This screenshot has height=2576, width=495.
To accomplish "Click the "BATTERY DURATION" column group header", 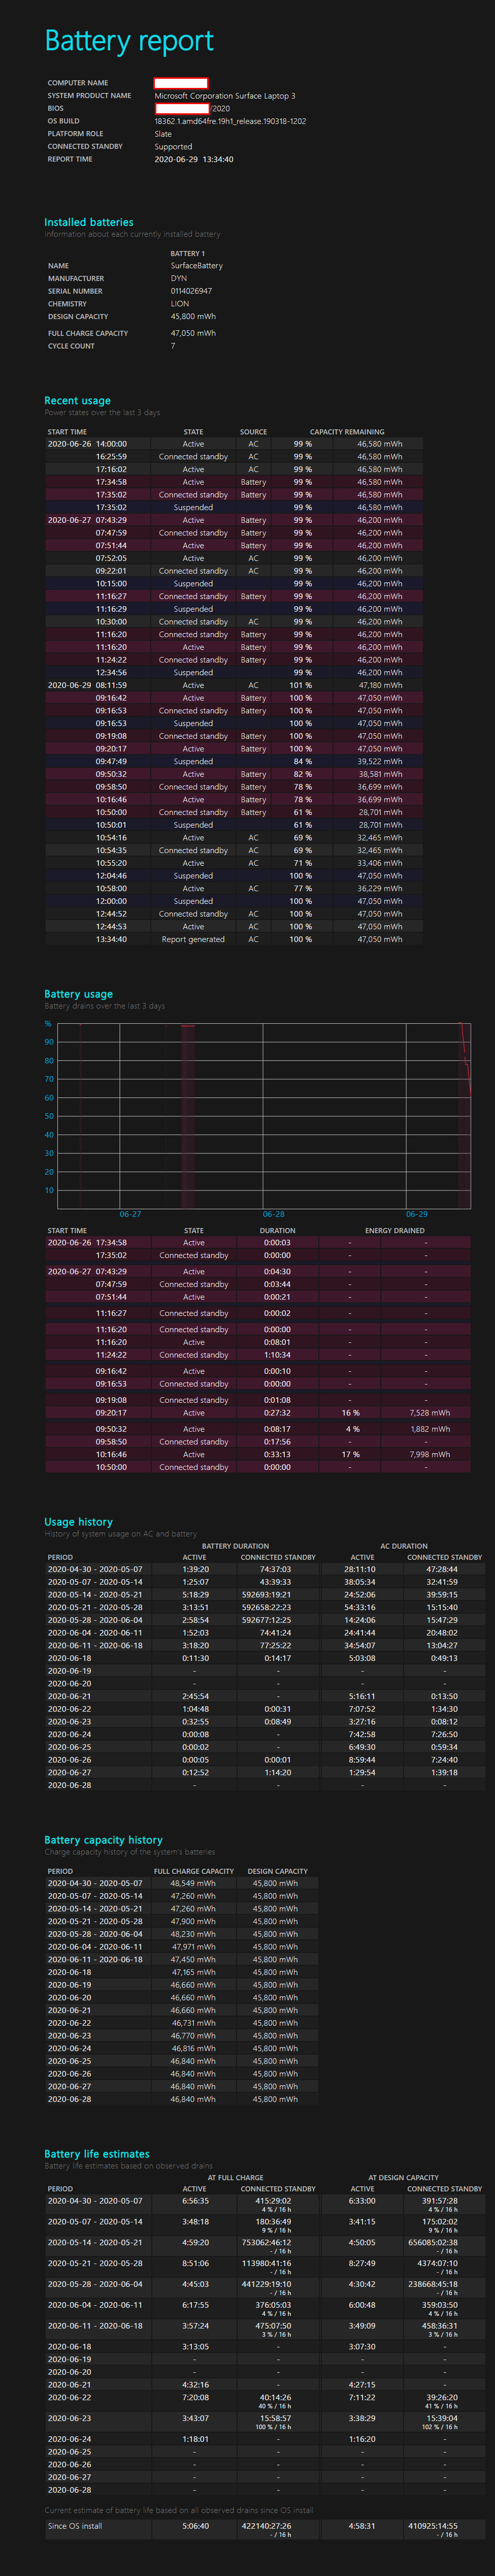I will tap(235, 1546).
